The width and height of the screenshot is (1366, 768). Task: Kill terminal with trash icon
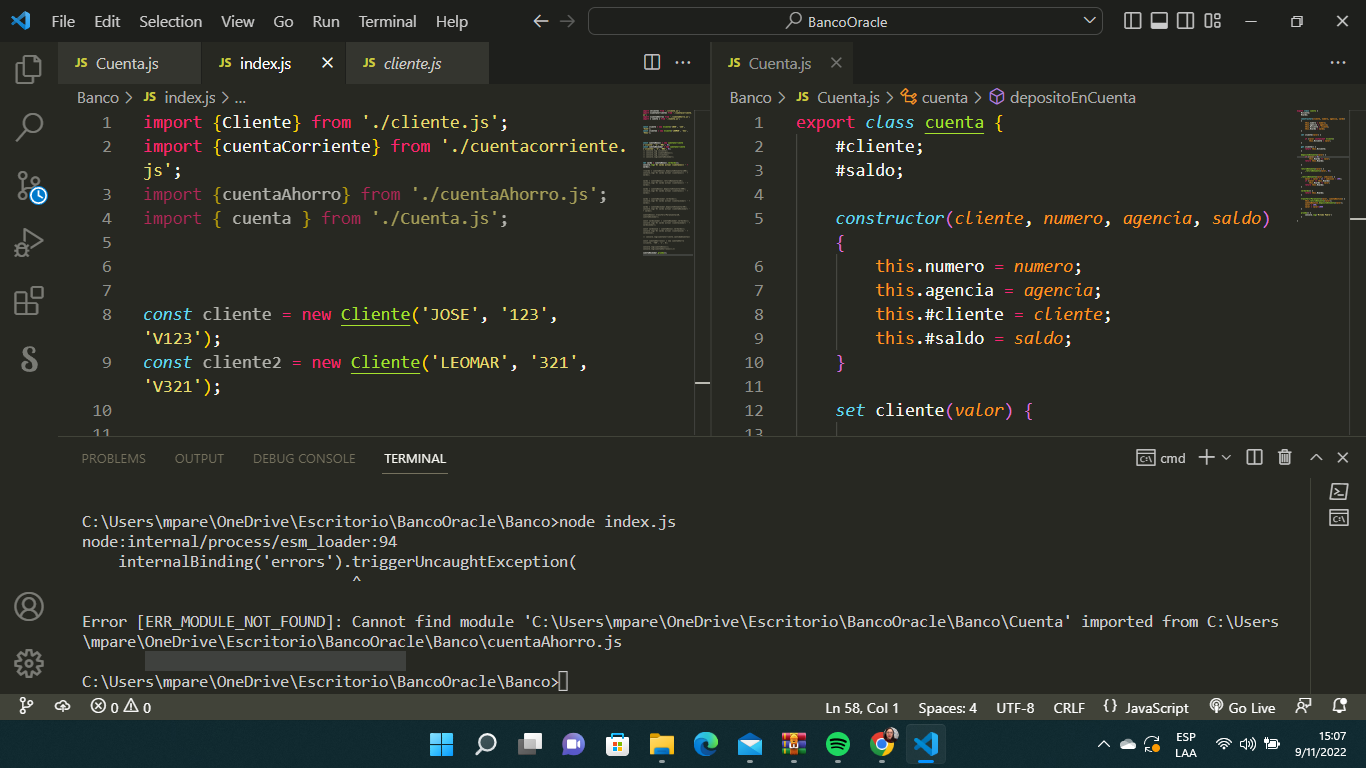tap(1285, 457)
